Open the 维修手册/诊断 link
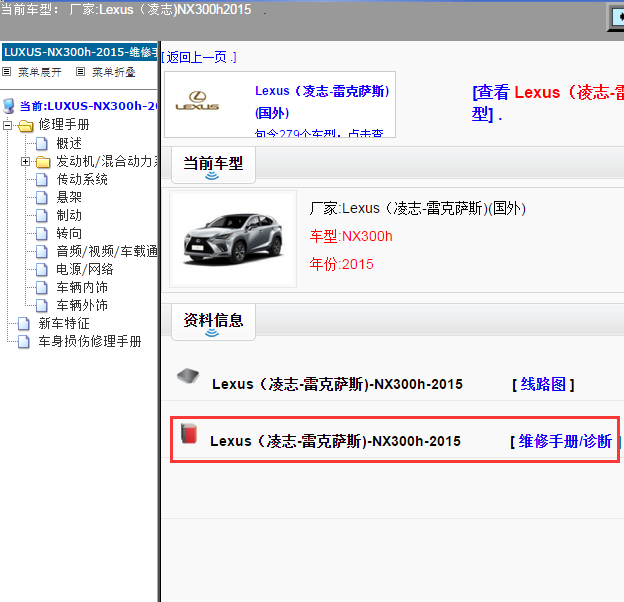The height and width of the screenshot is (602, 624). (565, 441)
